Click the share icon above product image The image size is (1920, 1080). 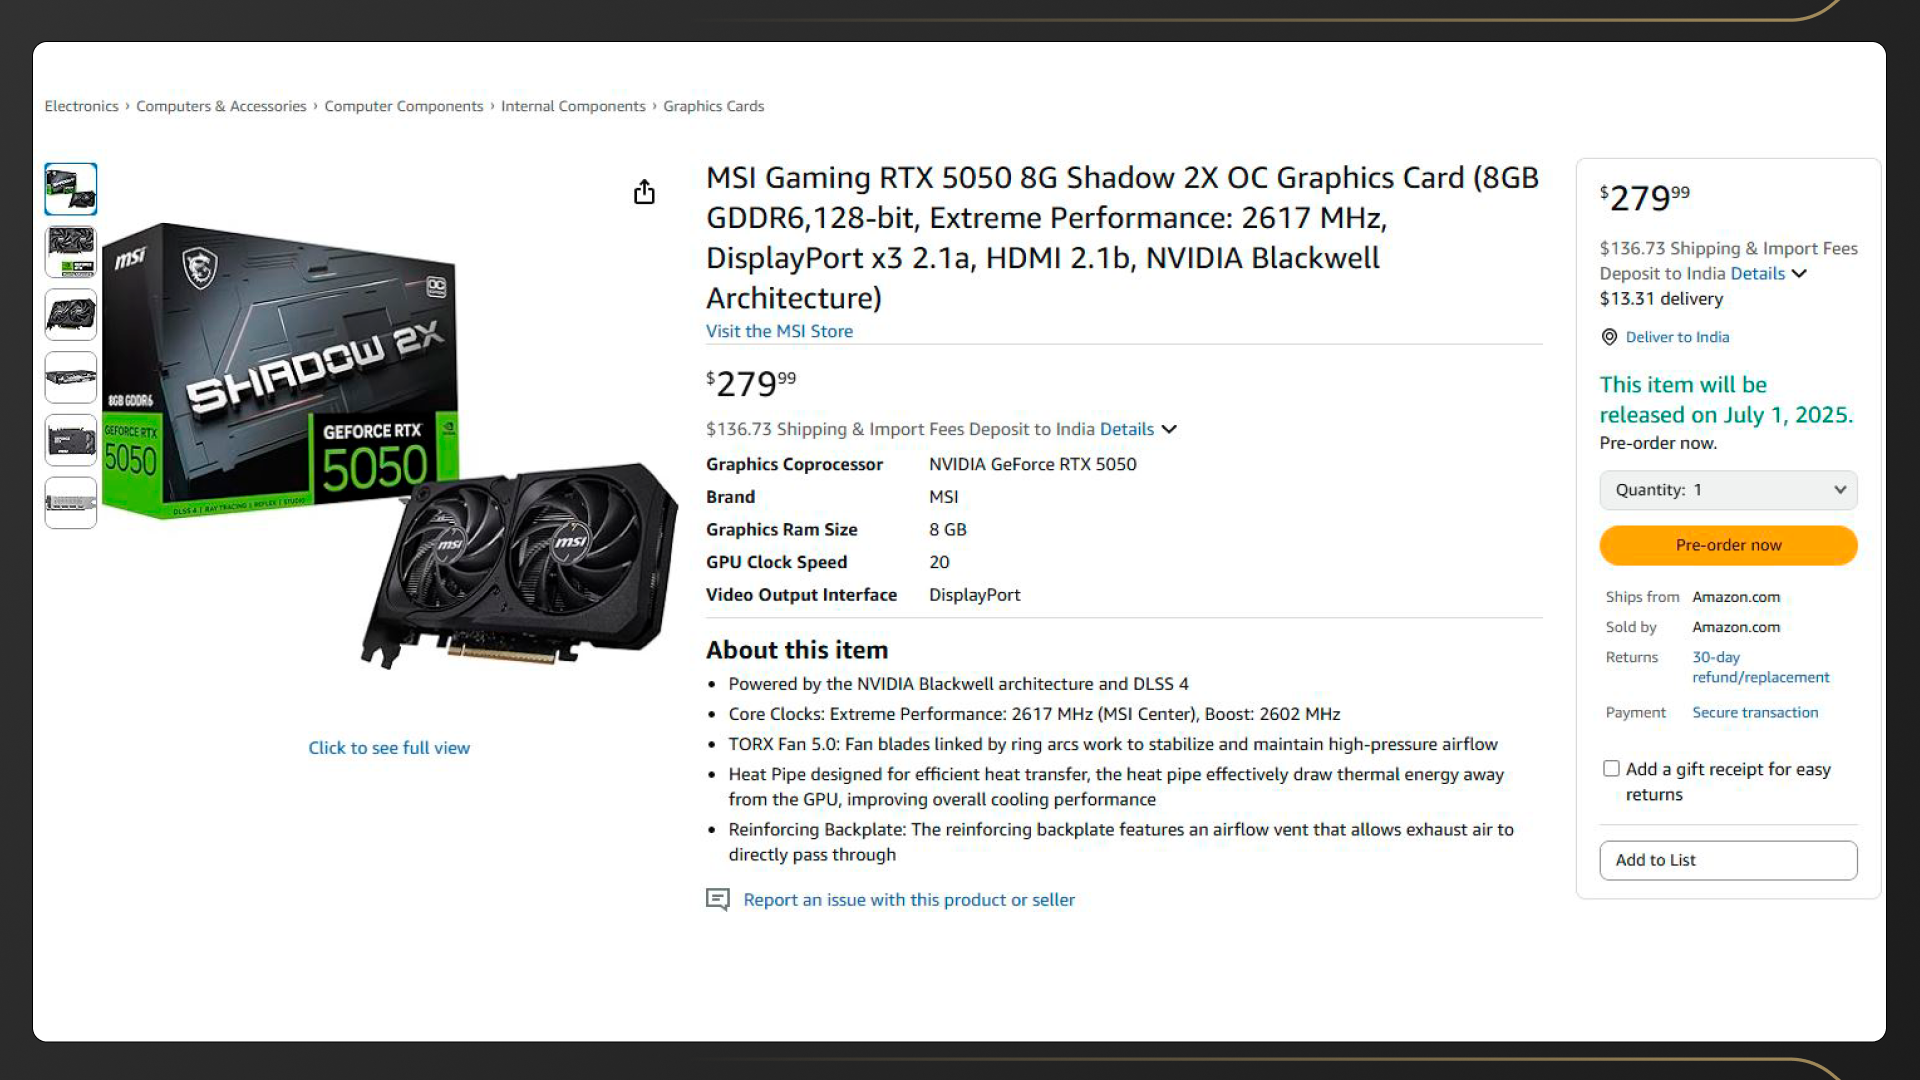(644, 192)
